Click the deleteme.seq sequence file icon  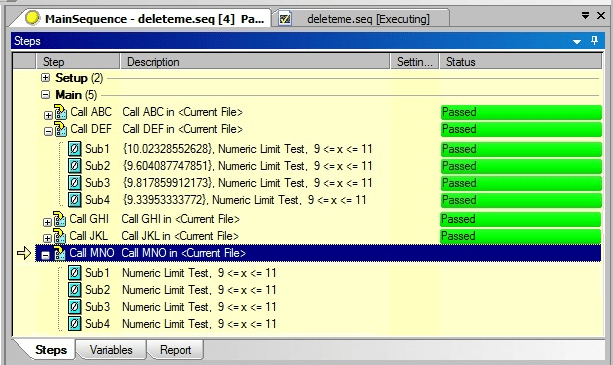point(285,18)
